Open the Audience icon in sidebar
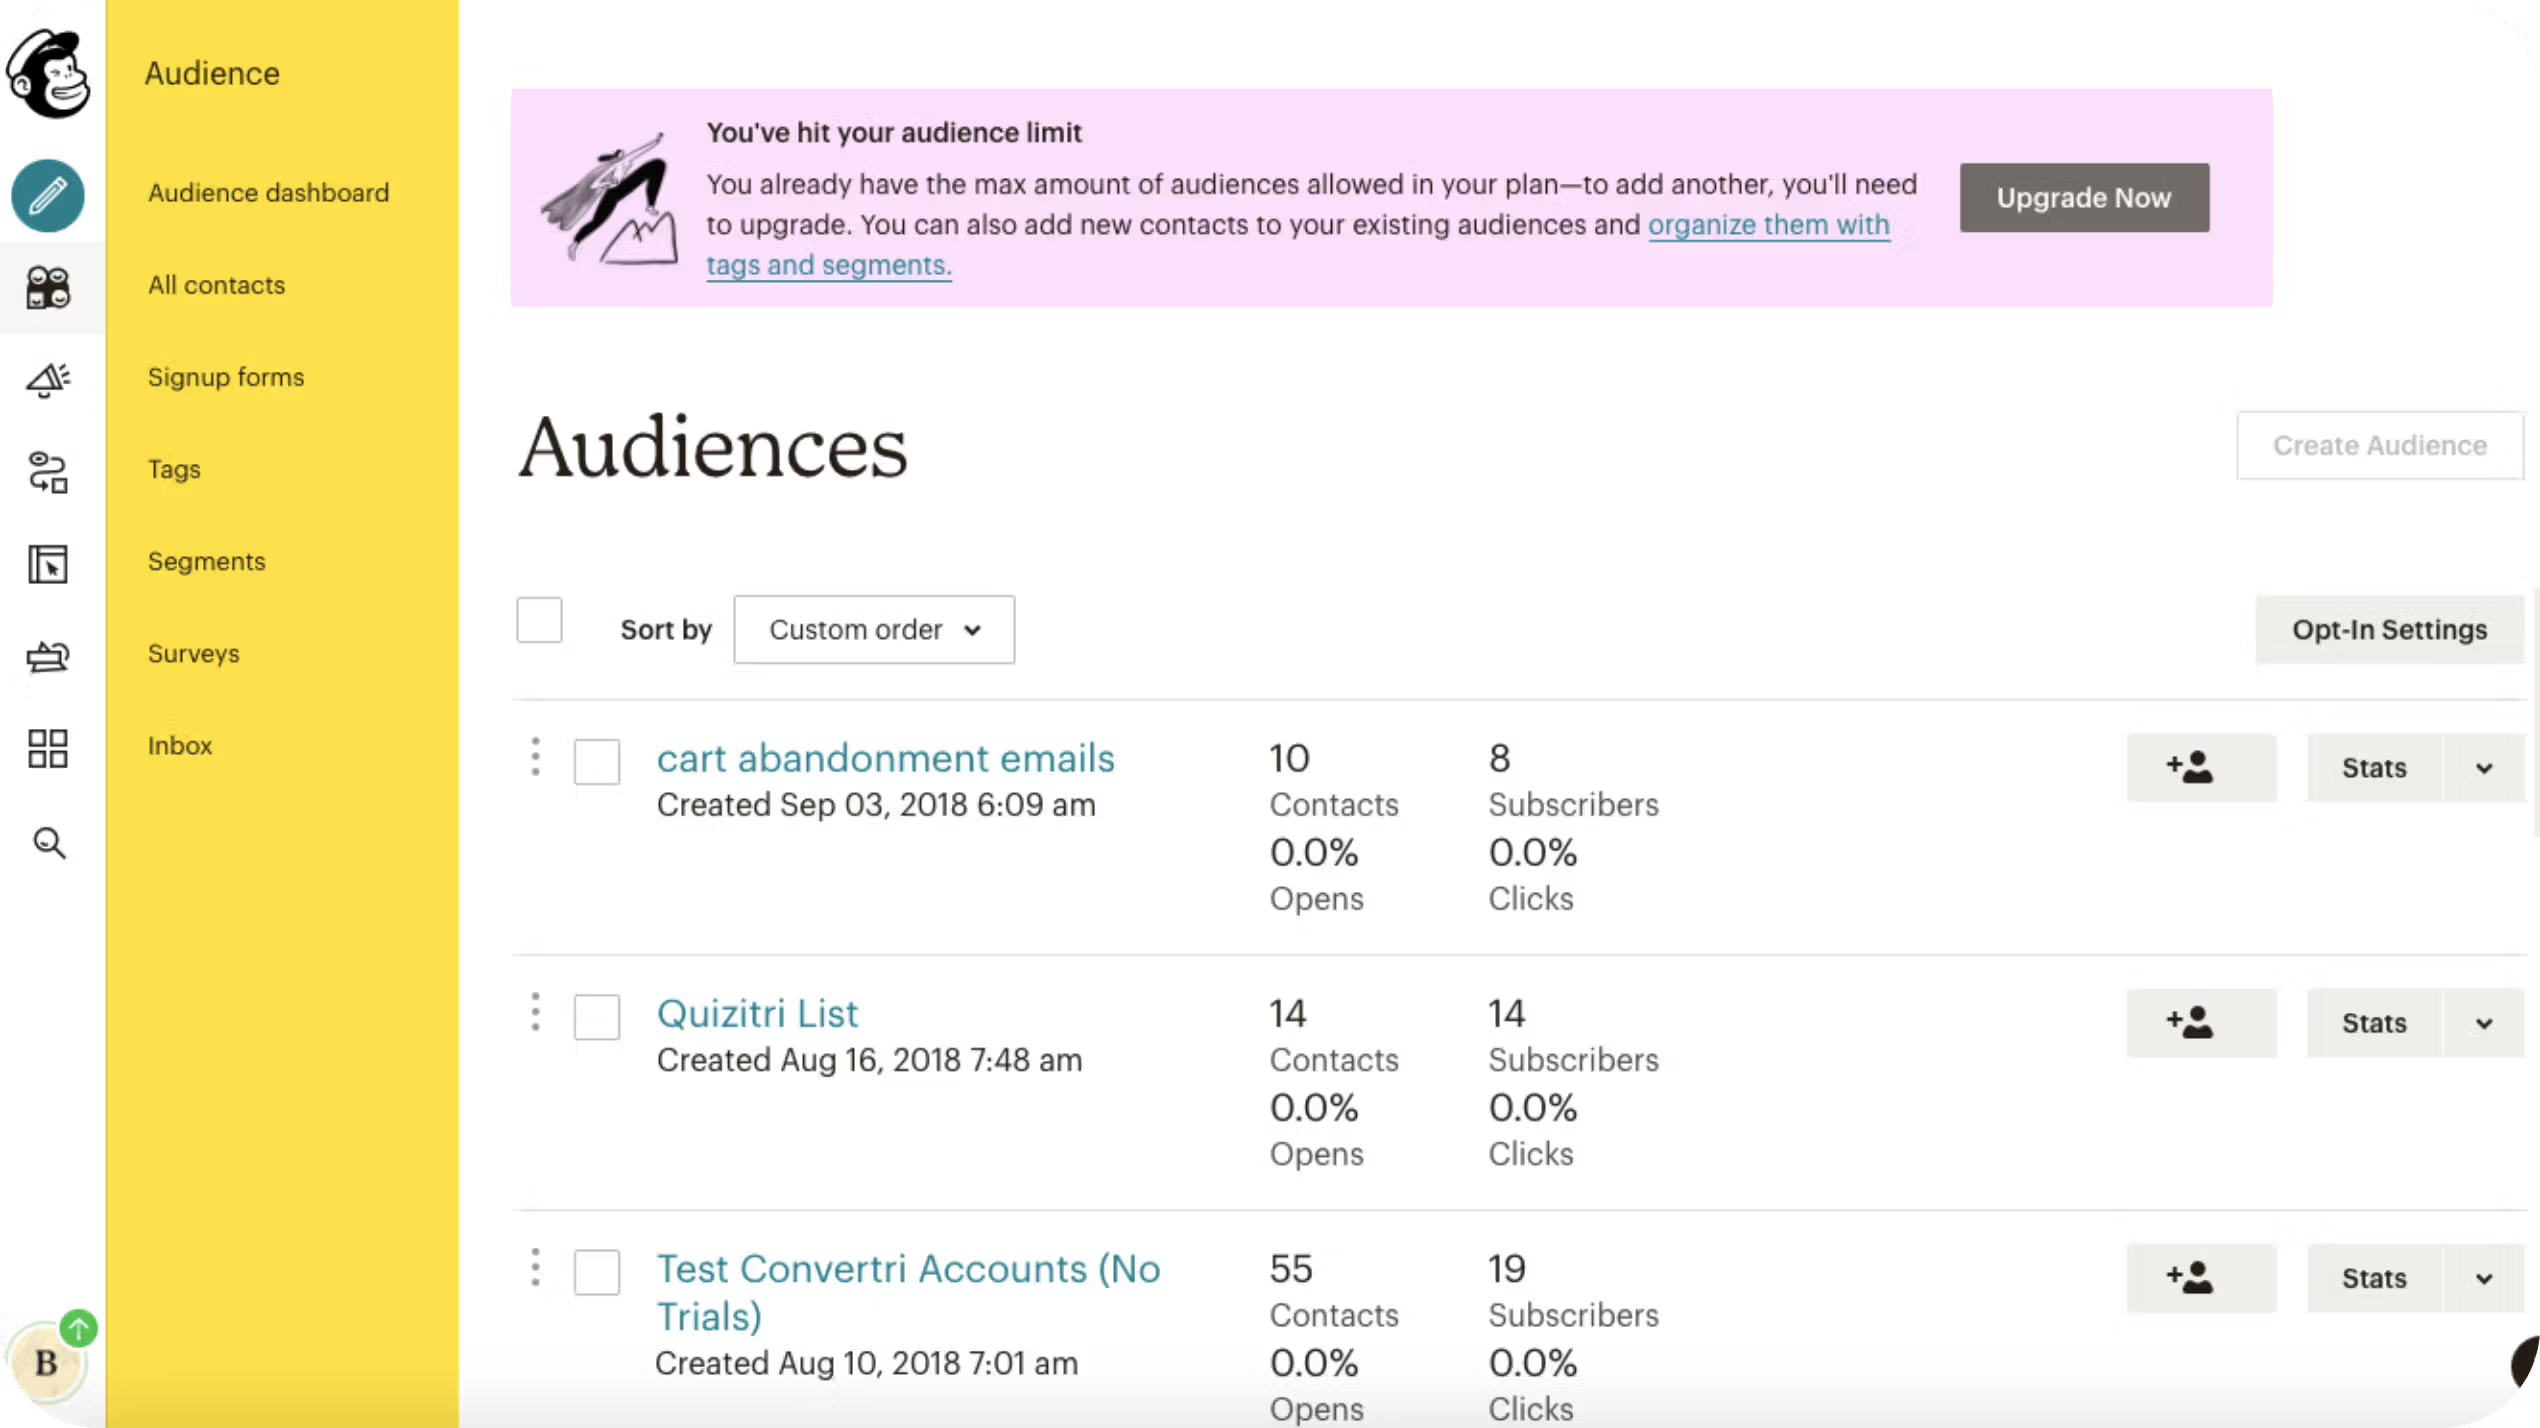This screenshot has width=2540, height=1428. point(48,288)
